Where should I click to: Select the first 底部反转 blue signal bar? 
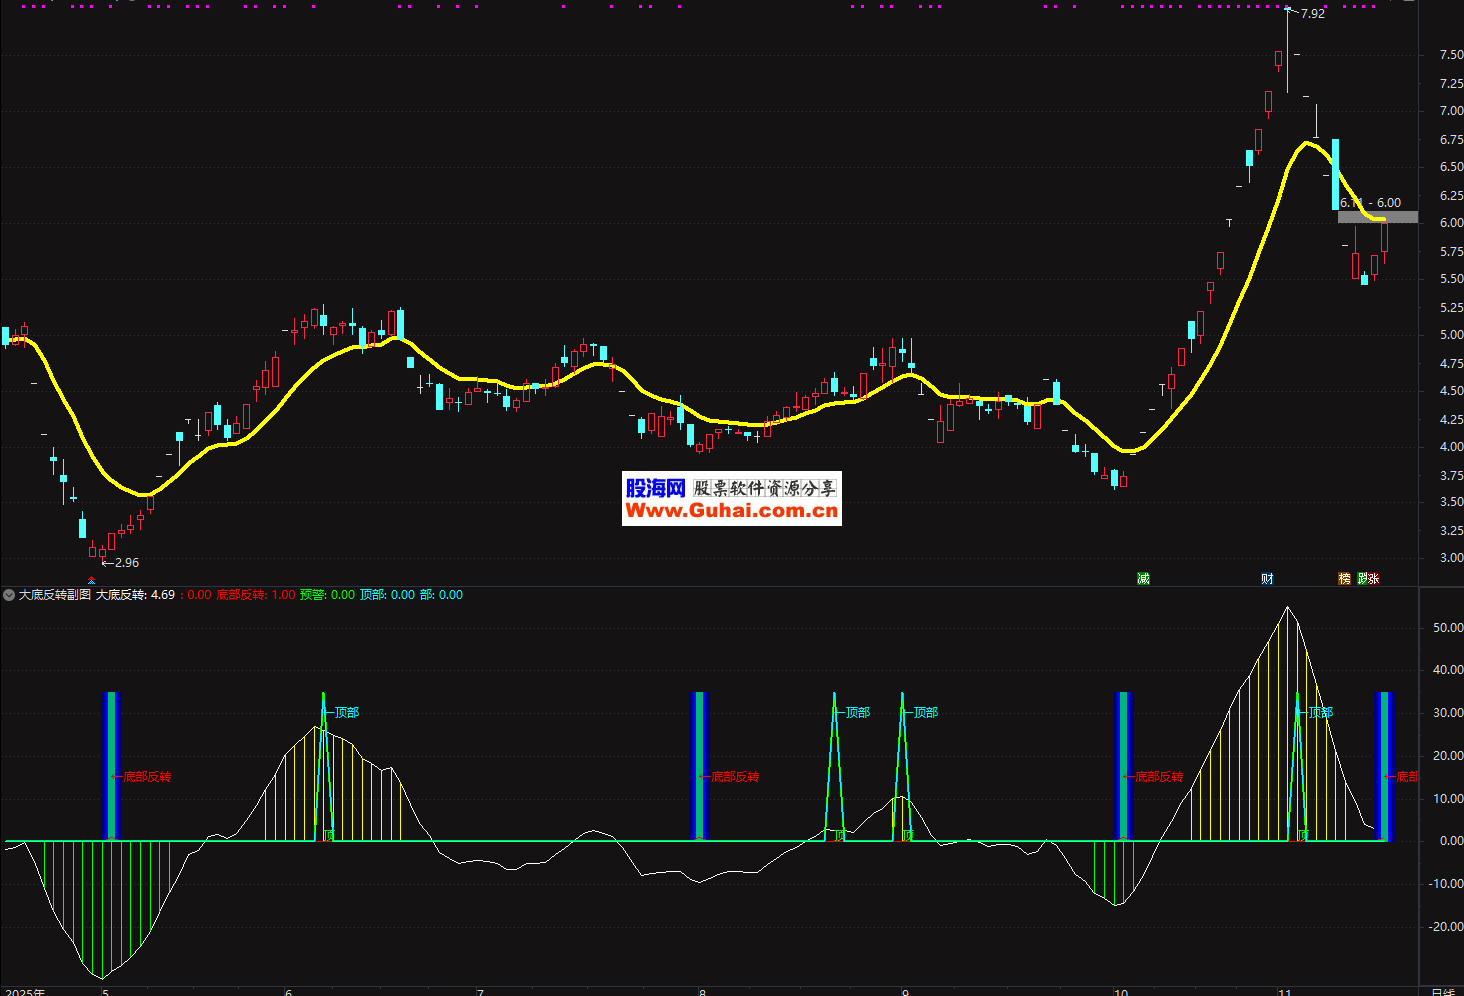[111, 765]
